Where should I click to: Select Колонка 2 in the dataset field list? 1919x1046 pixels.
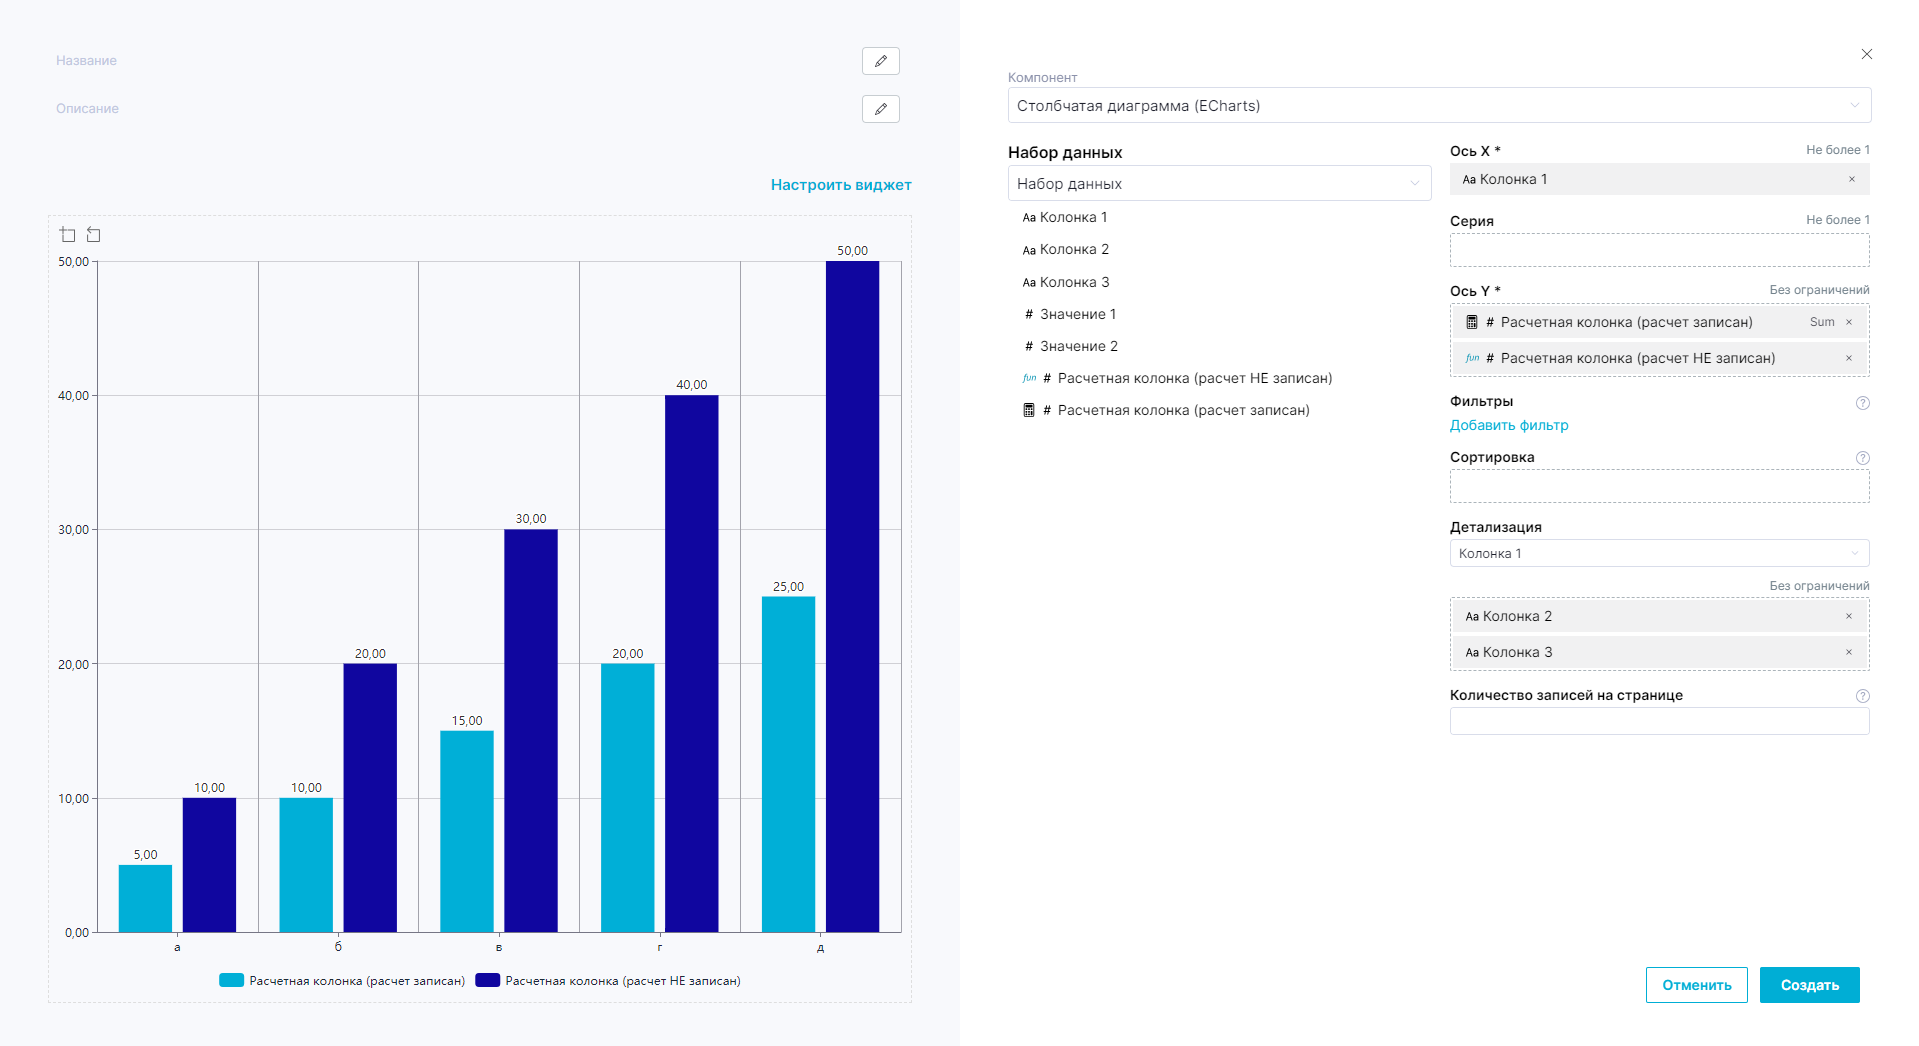click(1073, 250)
